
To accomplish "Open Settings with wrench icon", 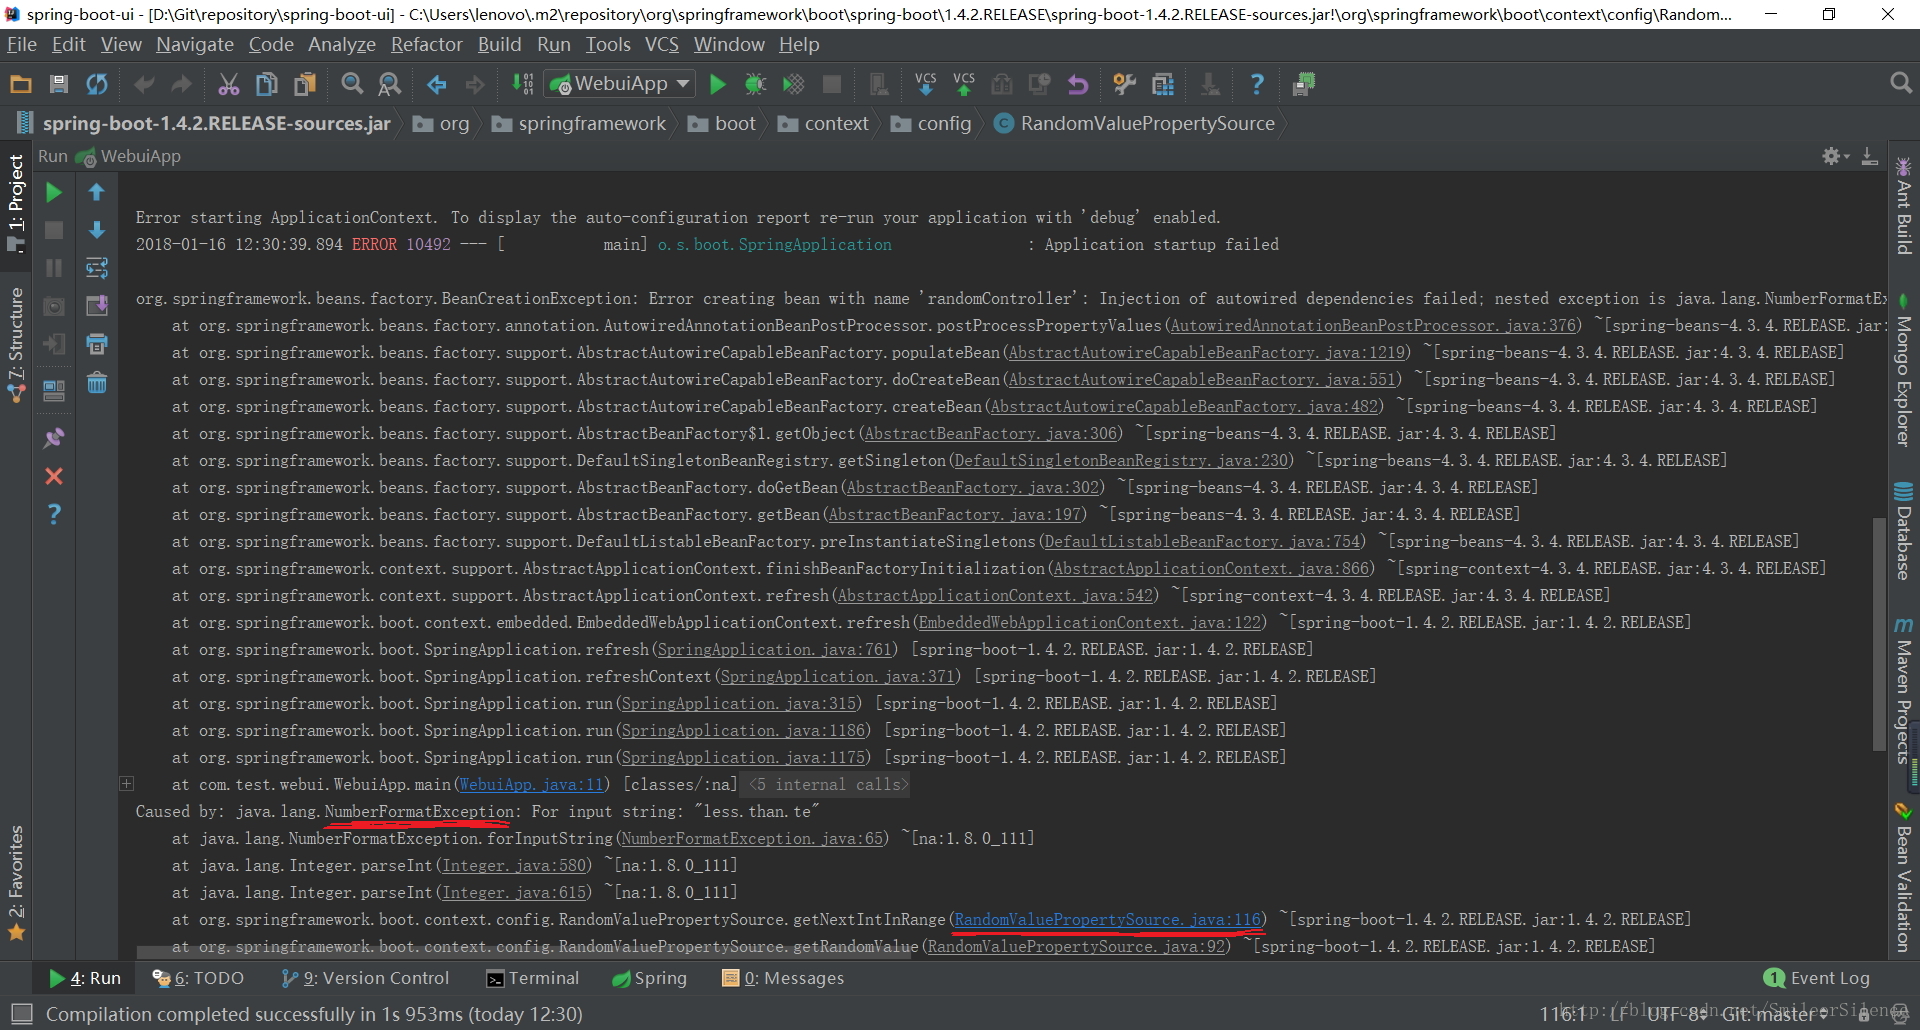I will (x=1125, y=85).
